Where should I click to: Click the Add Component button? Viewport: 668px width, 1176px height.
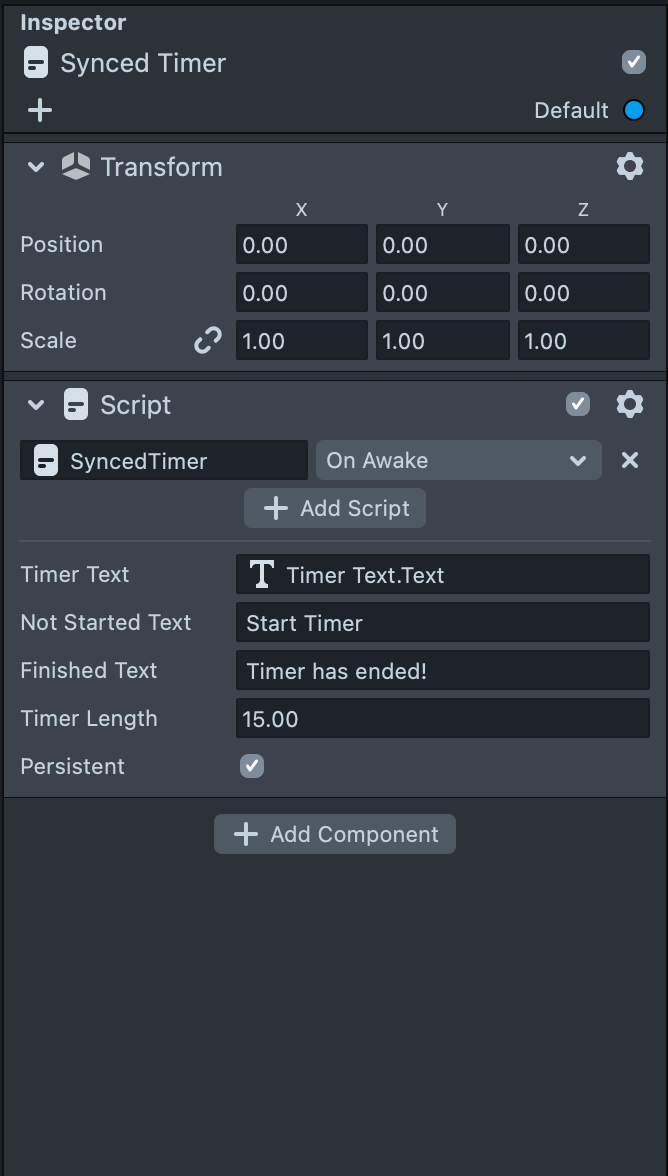tap(335, 834)
